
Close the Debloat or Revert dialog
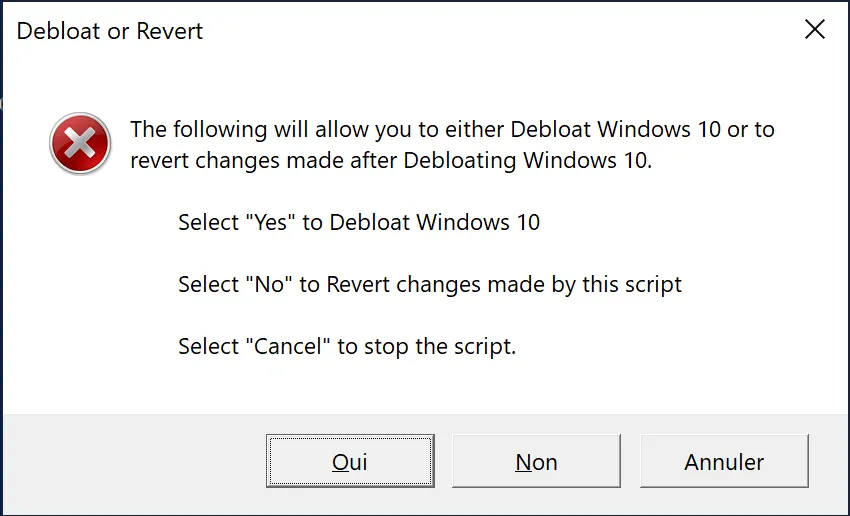coord(815,30)
